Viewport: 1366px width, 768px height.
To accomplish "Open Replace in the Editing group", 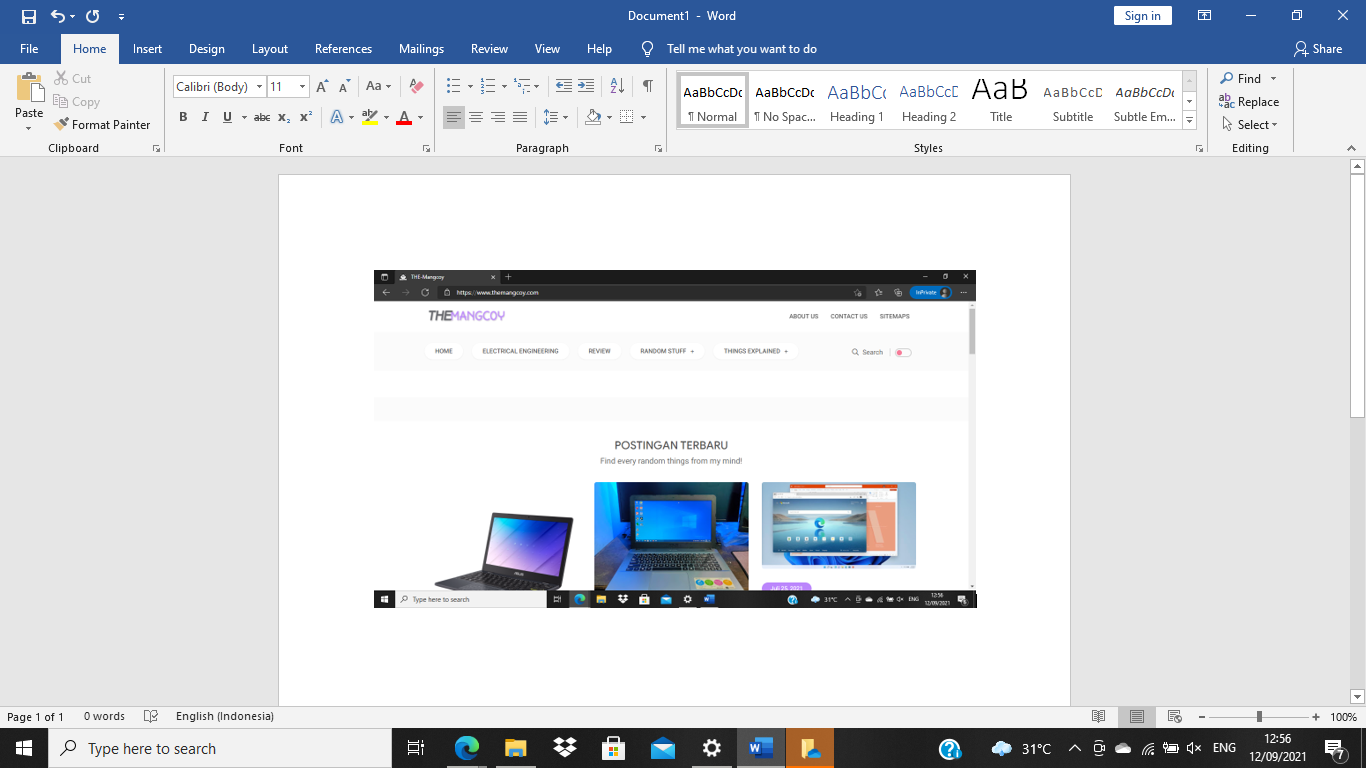I will (1252, 101).
